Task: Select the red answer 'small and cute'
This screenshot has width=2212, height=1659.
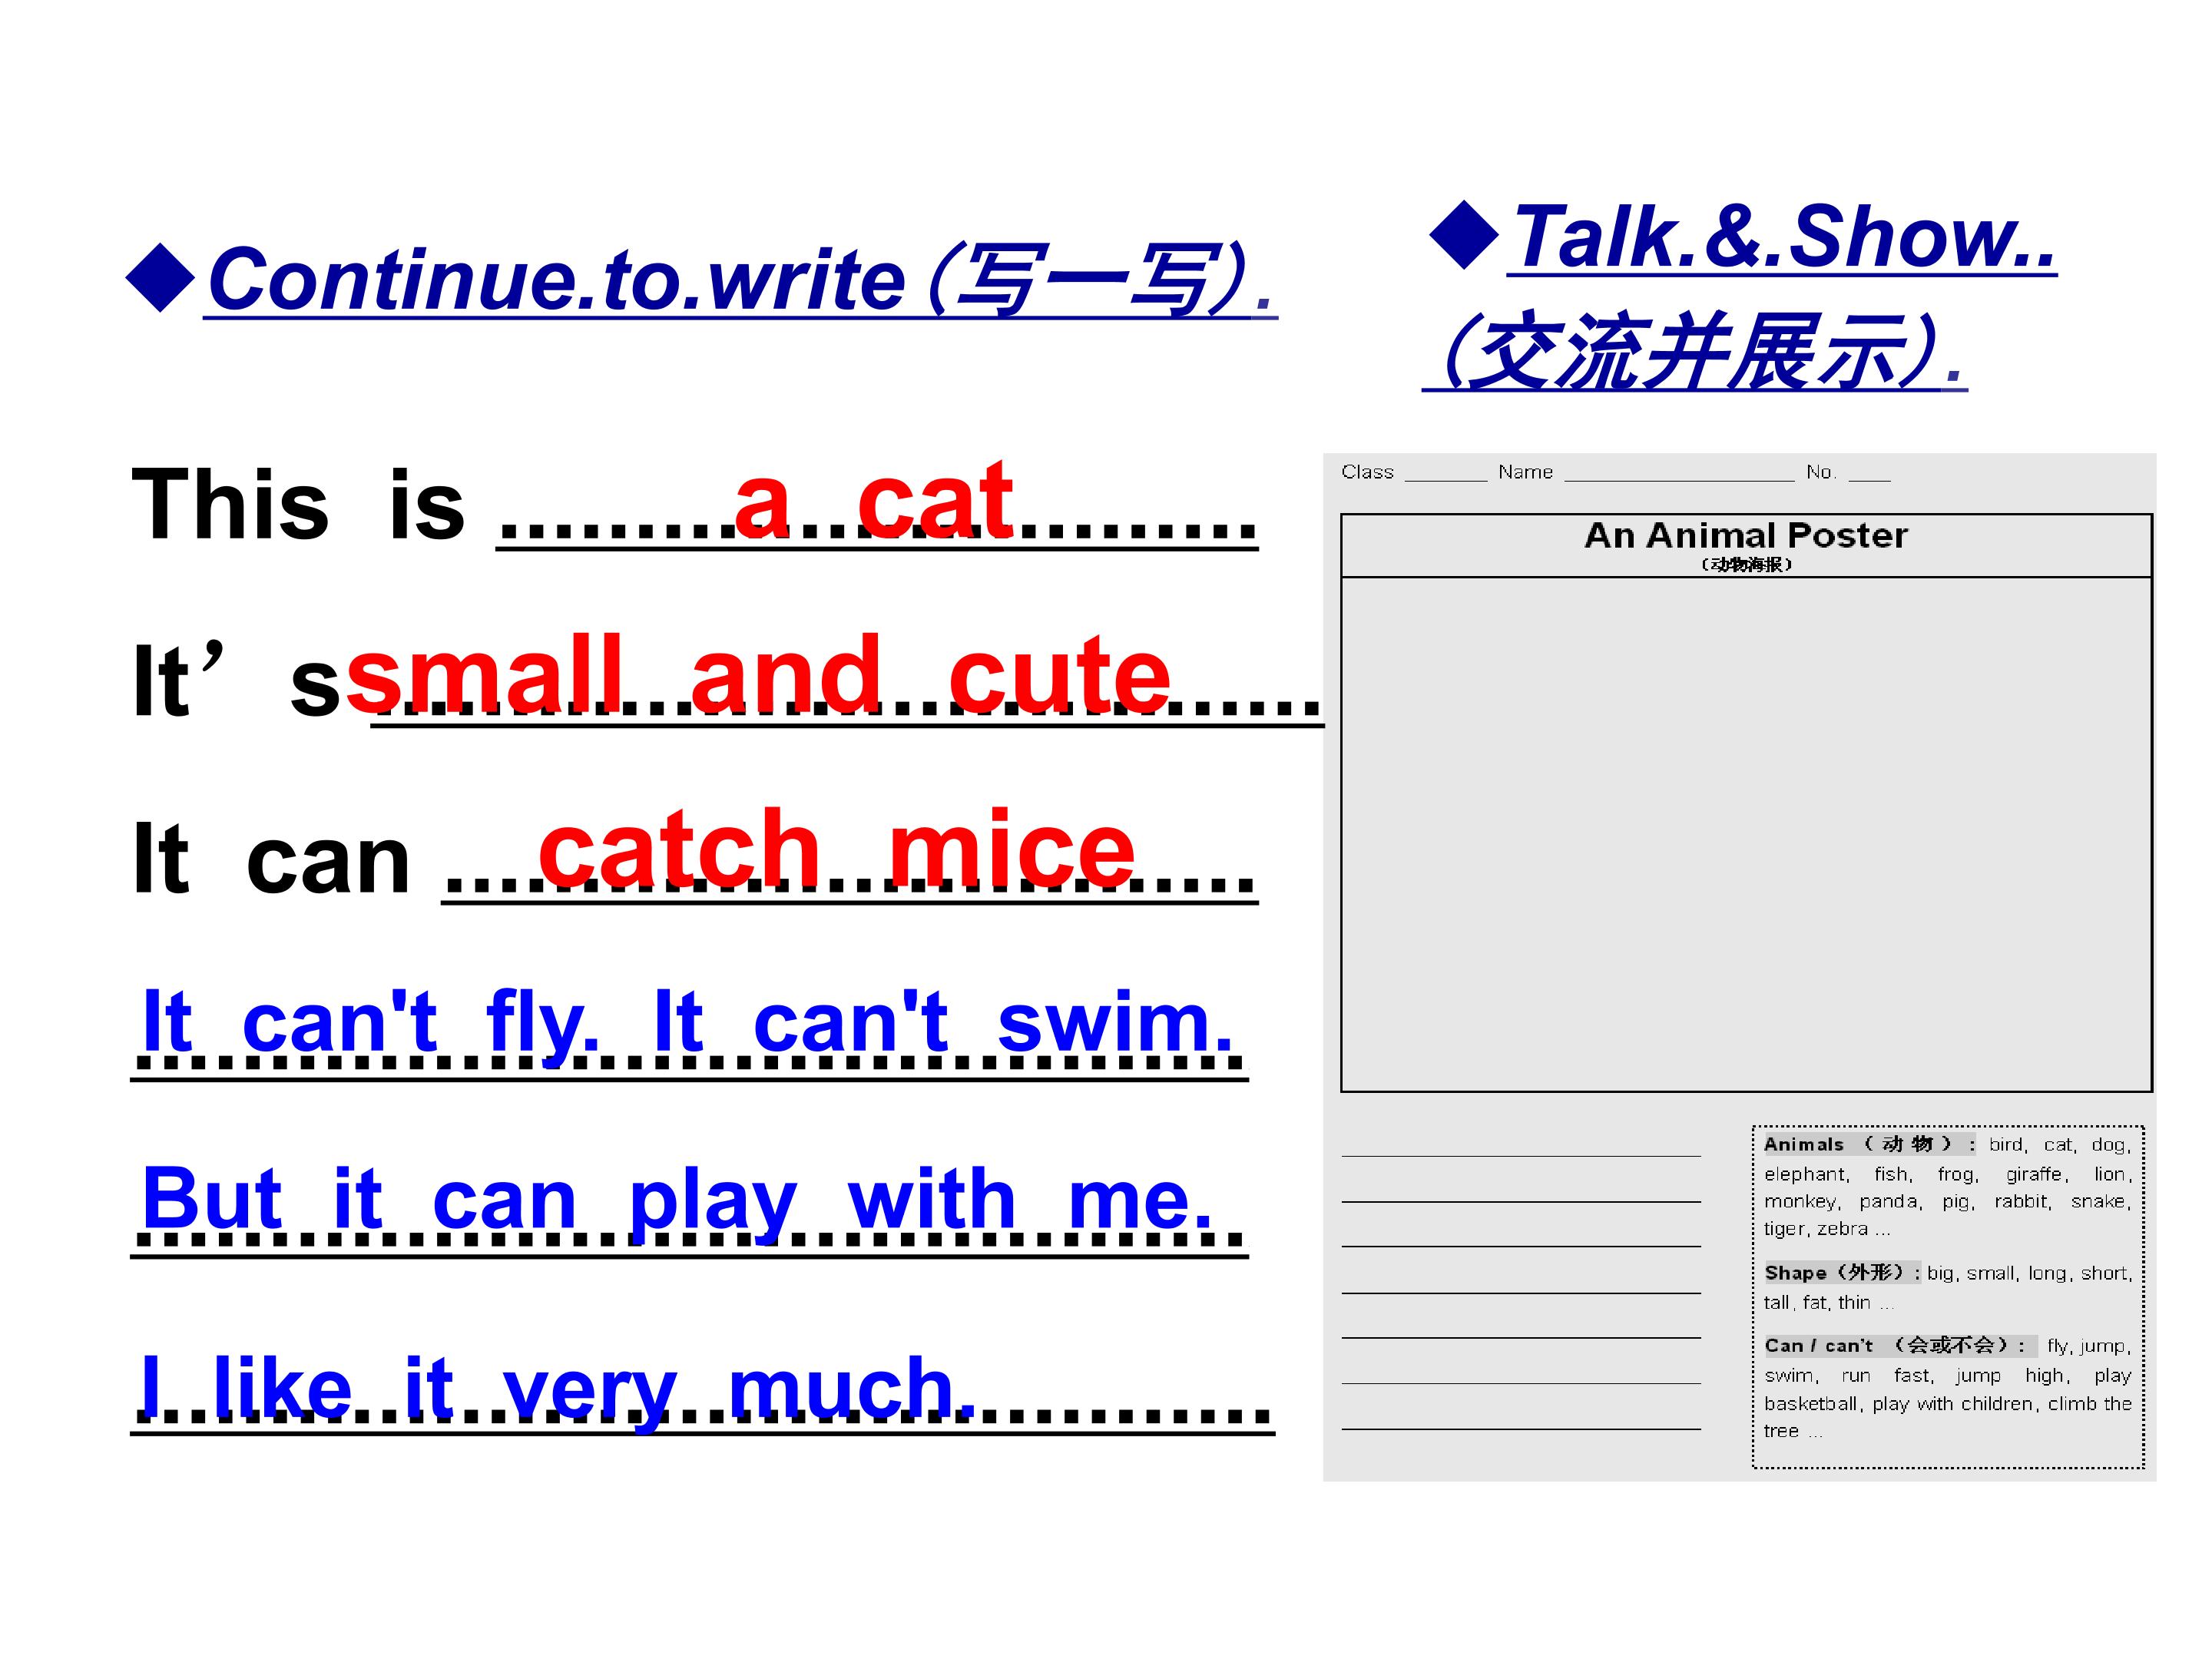Action: pos(758,675)
